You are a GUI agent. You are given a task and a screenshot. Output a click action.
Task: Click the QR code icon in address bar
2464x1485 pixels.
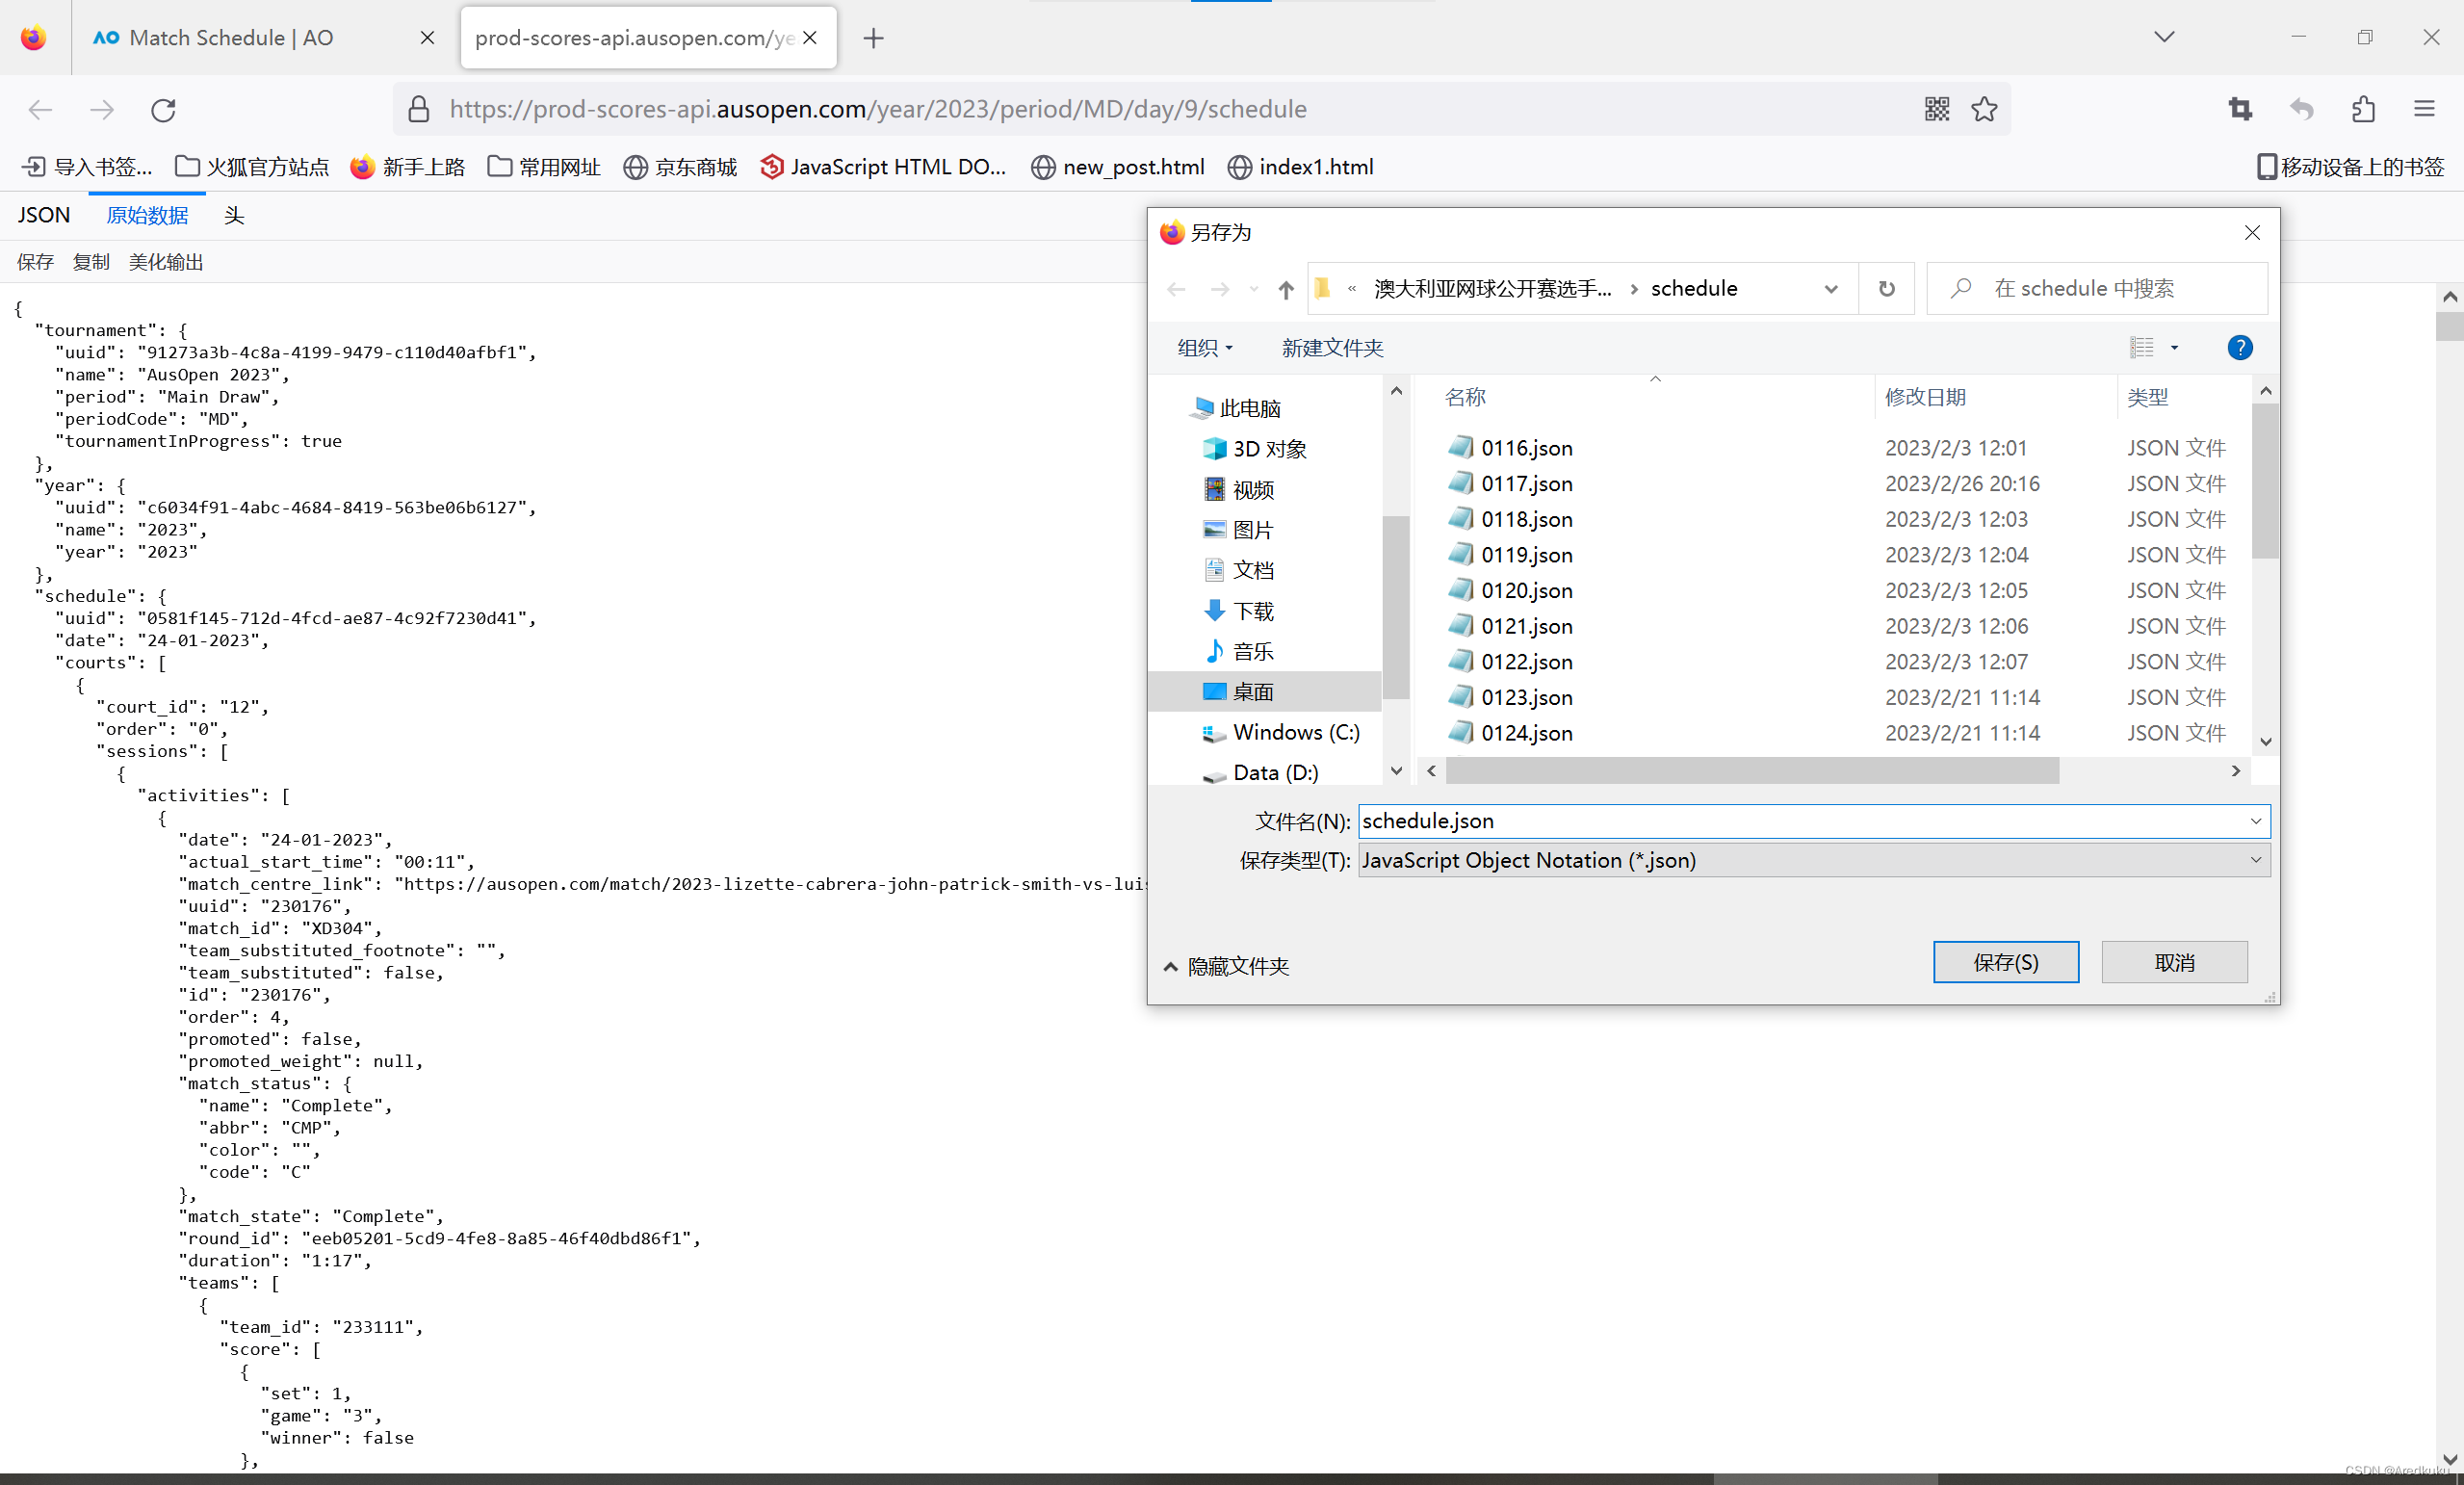[x=1936, y=109]
